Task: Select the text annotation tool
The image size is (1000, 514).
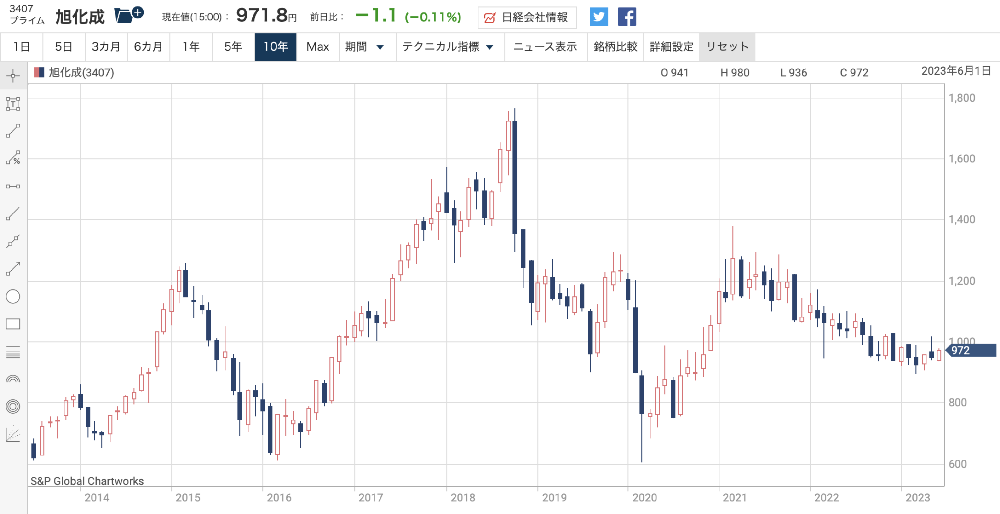Action: click(x=13, y=103)
